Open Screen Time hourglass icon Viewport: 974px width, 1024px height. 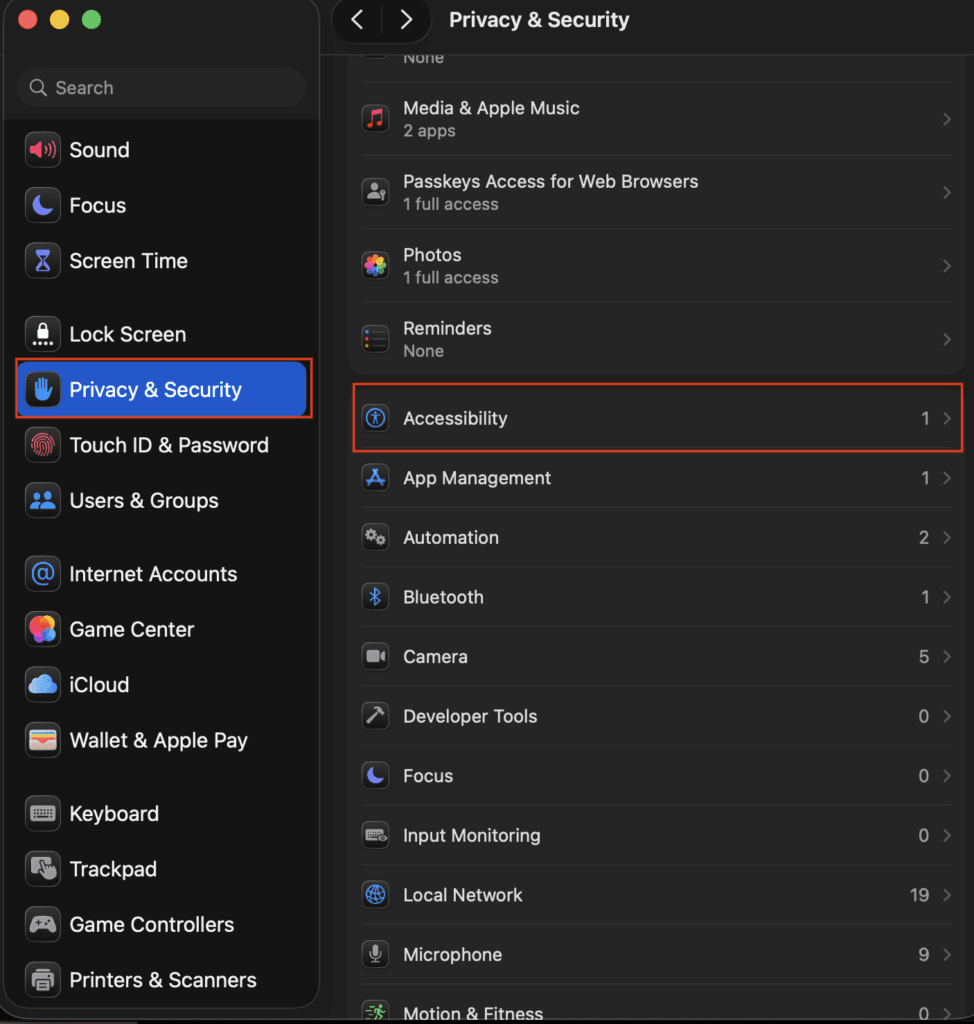42,261
